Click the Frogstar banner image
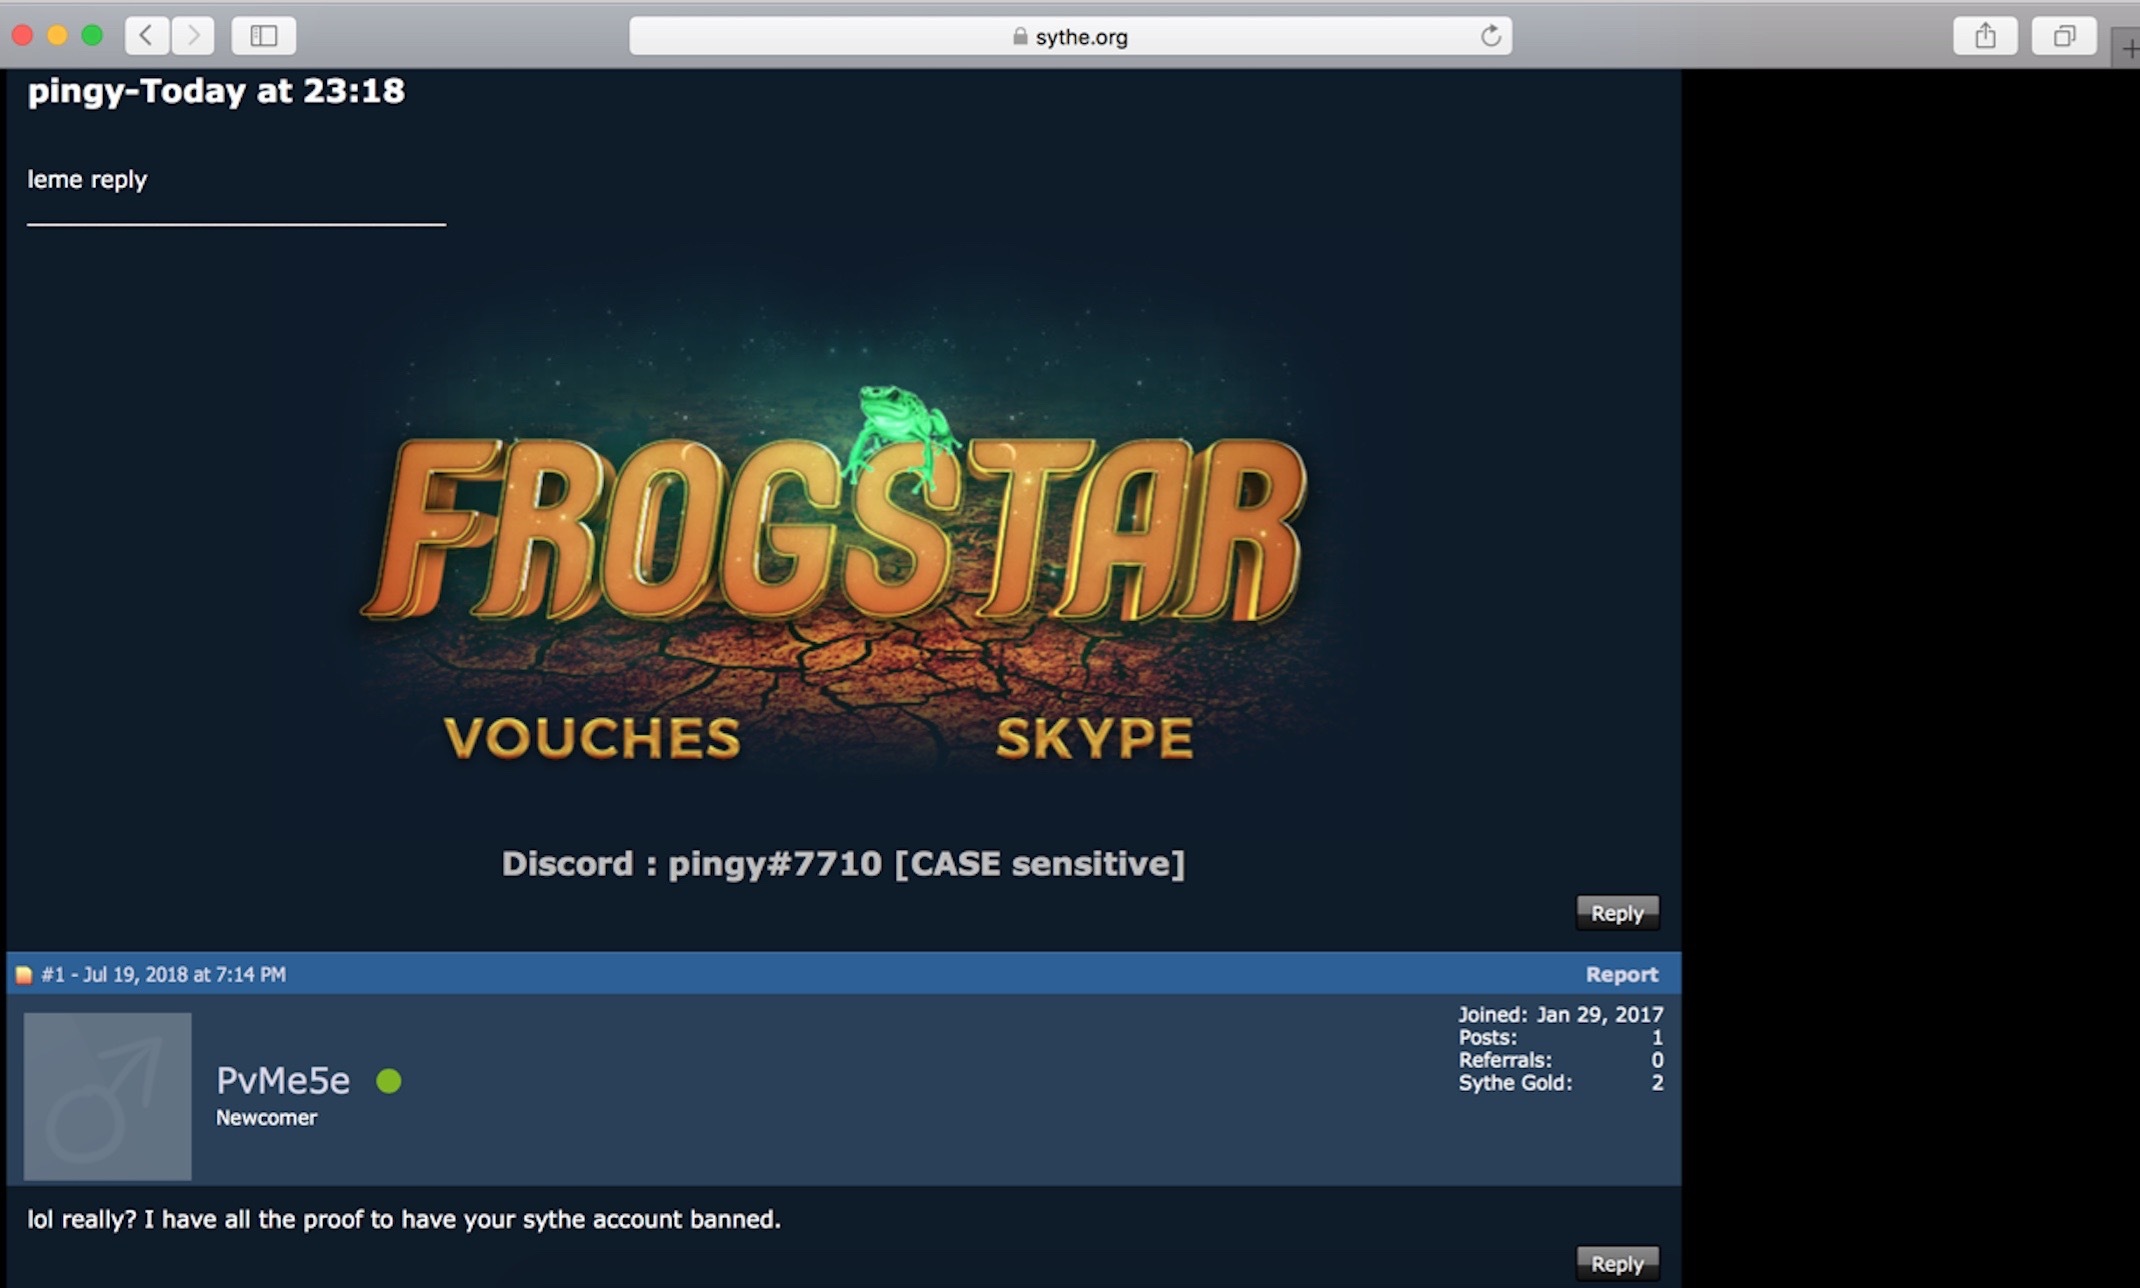Image resolution: width=2140 pixels, height=1288 pixels. click(x=838, y=530)
